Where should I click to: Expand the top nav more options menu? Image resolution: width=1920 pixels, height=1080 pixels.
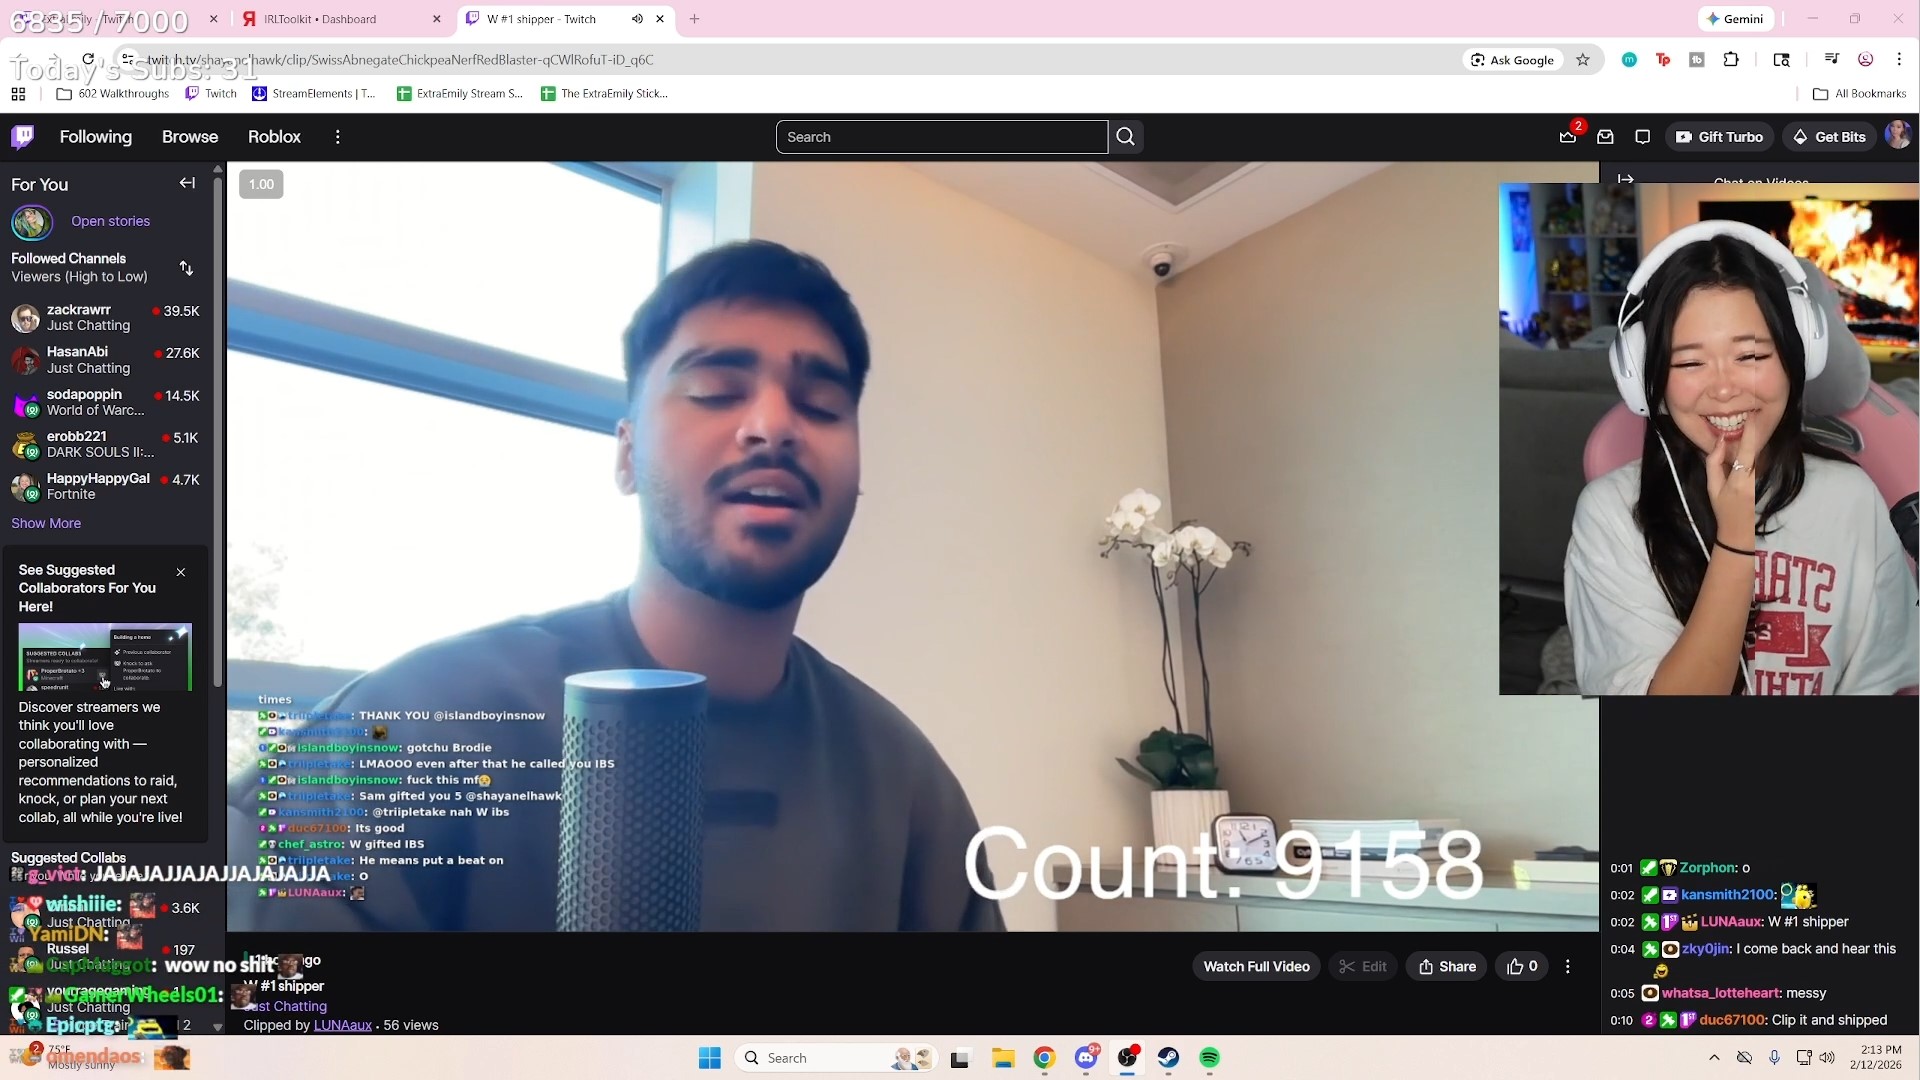[x=338, y=137]
